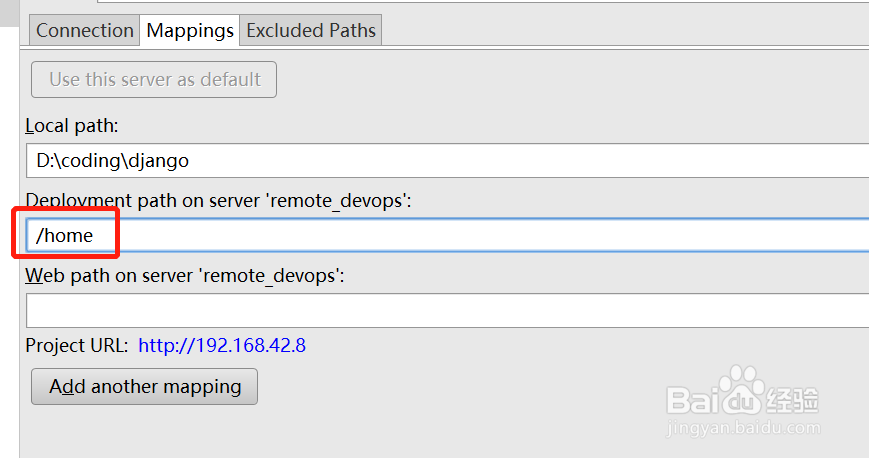Select the Mappings tab
The height and width of the screenshot is (458, 869).
(190, 31)
